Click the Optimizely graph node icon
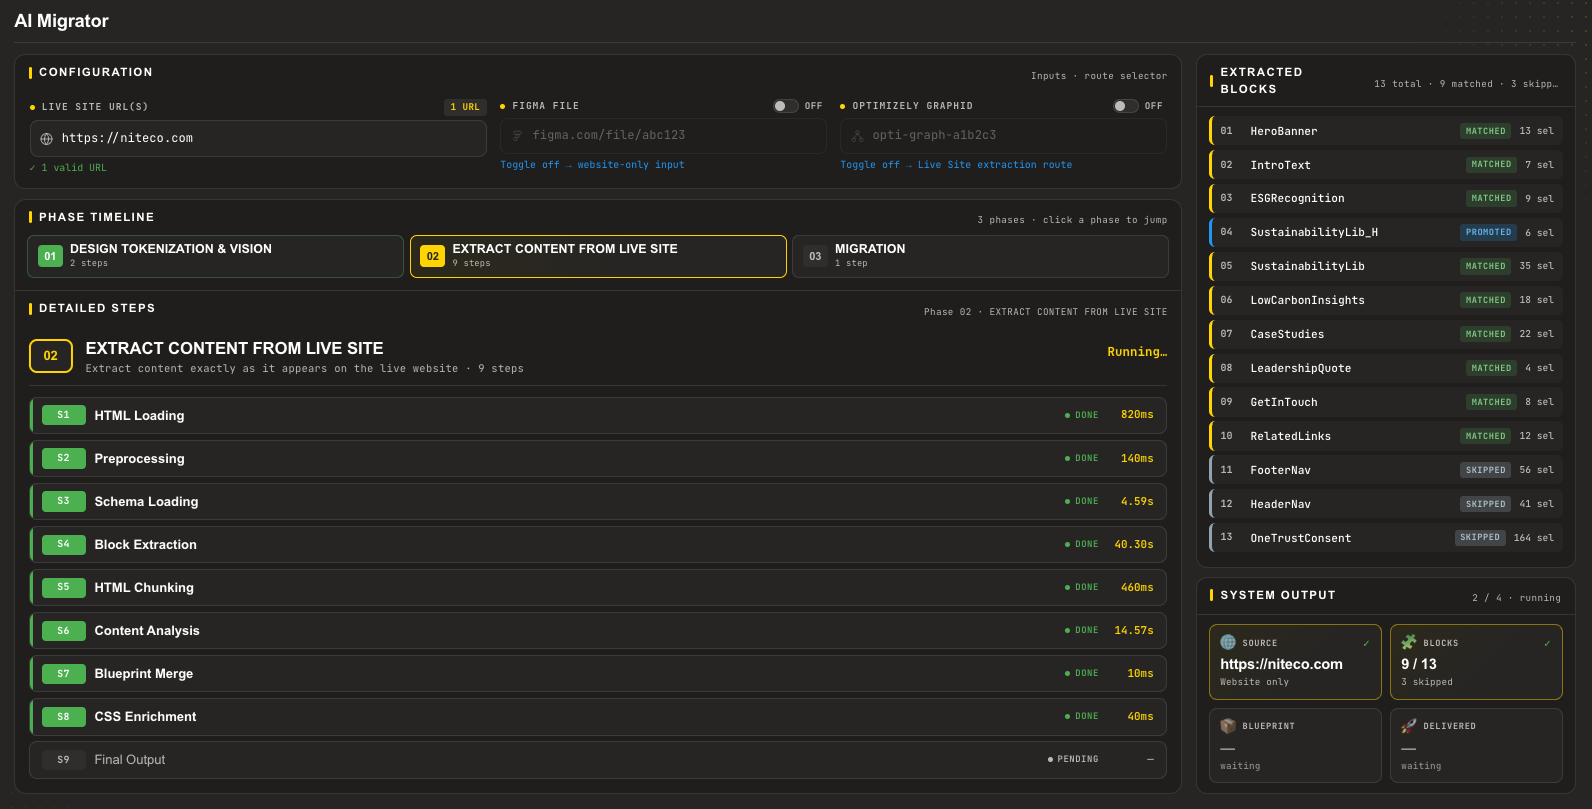 pos(857,135)
